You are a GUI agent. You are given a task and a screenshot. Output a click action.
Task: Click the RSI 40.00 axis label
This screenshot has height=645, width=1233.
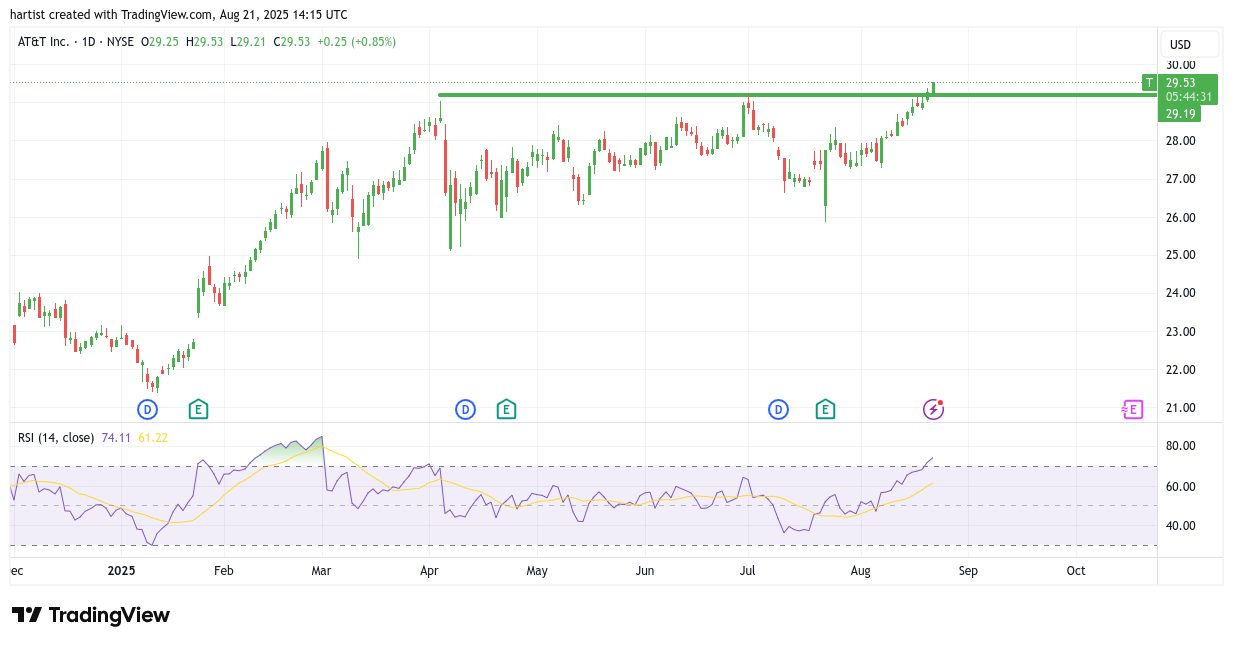[1181, 526]
